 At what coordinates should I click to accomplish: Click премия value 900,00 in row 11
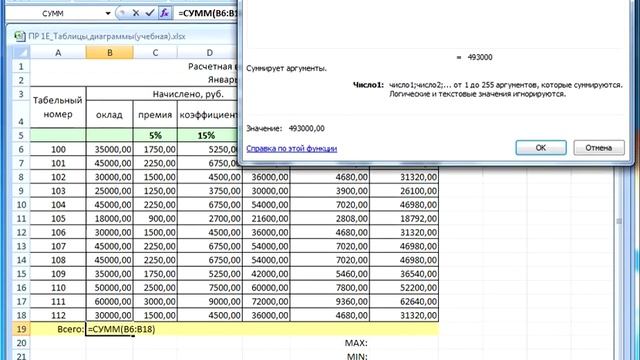tap(155, 219)
